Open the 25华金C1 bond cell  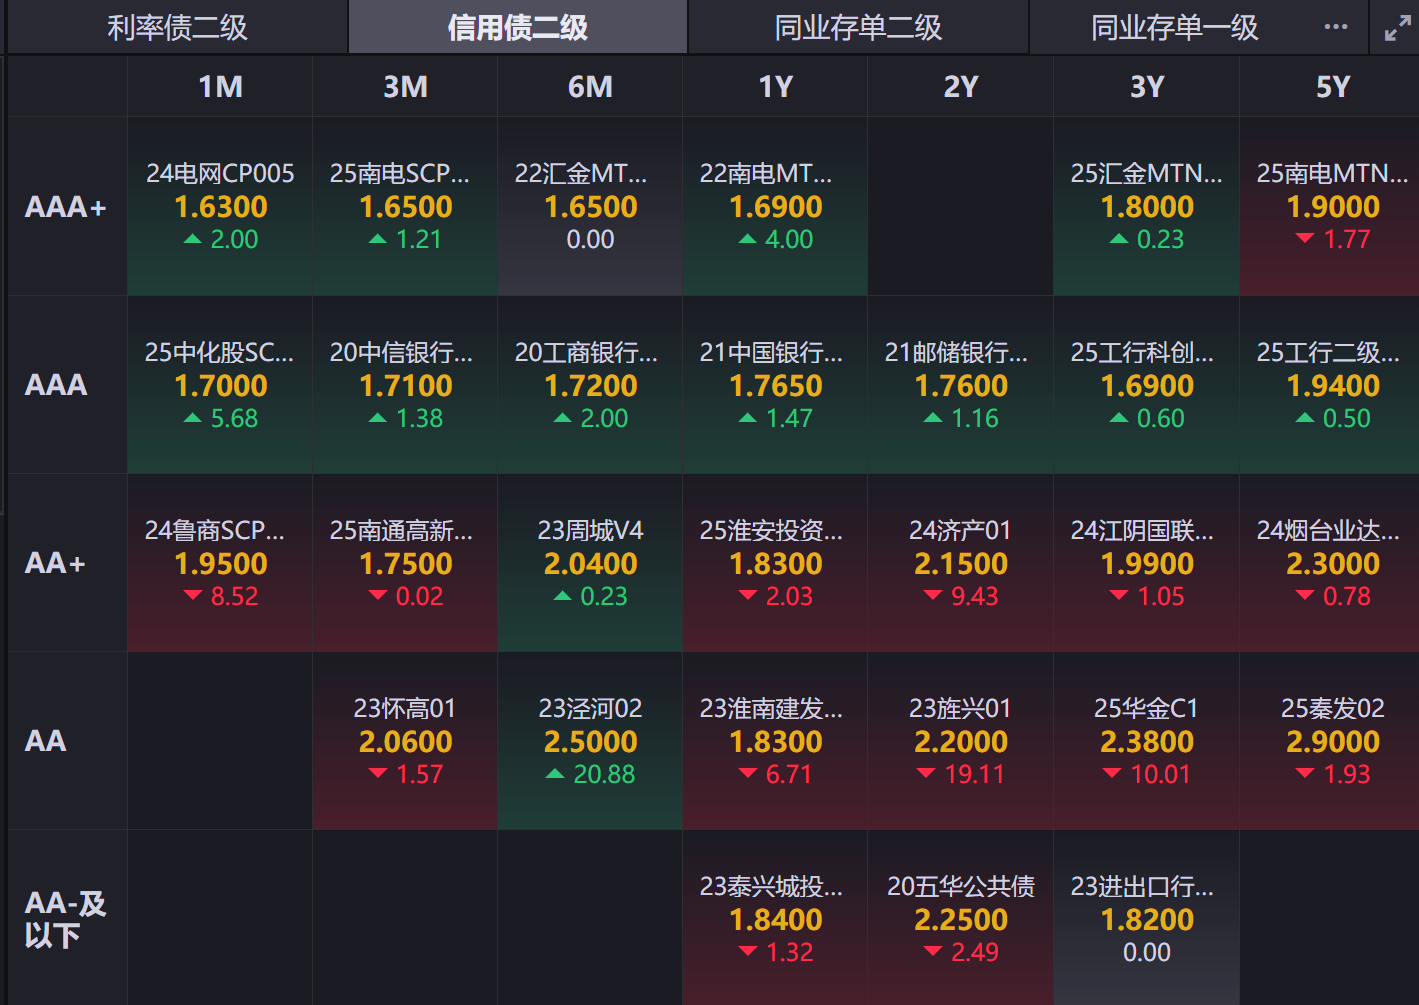[x=1146, y=741]
